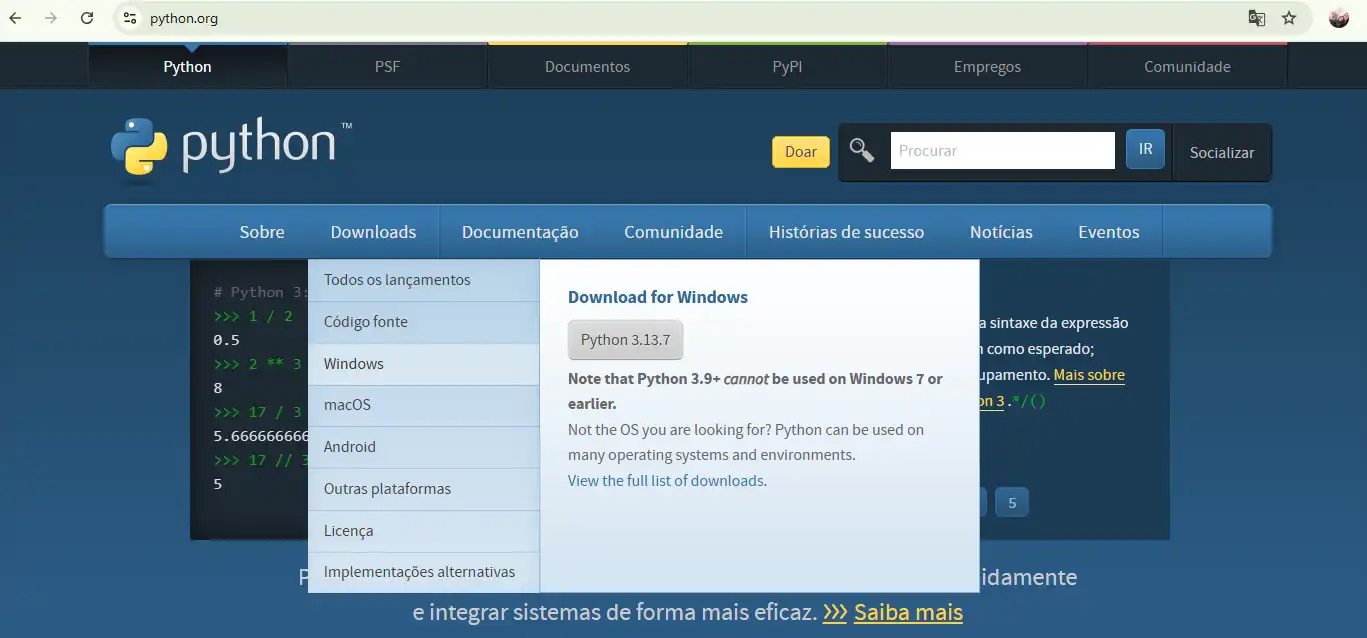The width and height of the screenshot is (1367, 638).
Task: Click the yellow Doar button
Action: [x=801, y=151]
